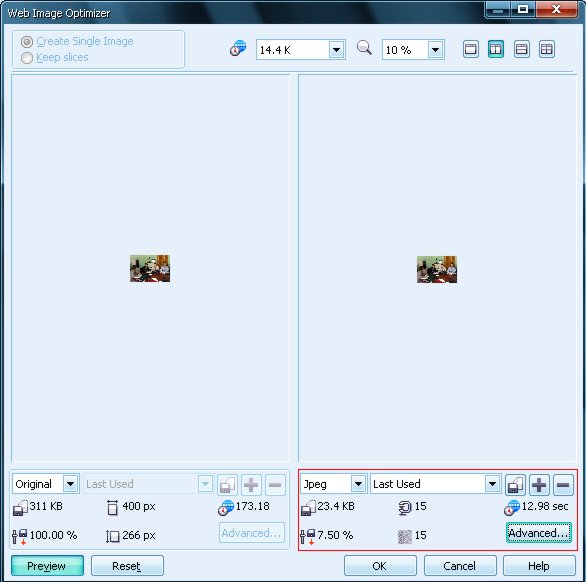The height and width of the screenshot is (582, 586).
Task: Remove preset with right pane minus icon
Action: [x=563, y=484]
